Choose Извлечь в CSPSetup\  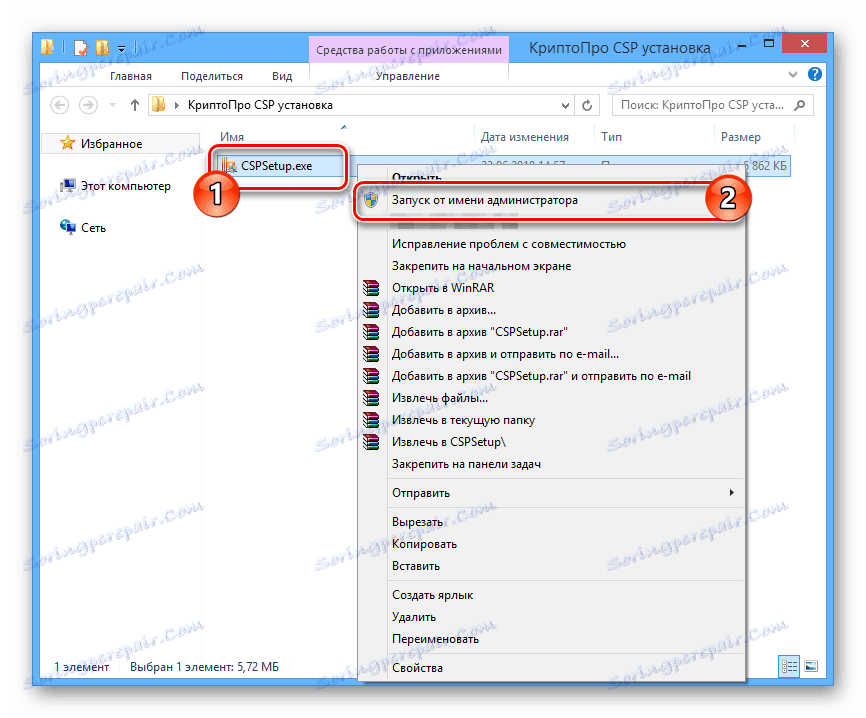click(551, 442)
